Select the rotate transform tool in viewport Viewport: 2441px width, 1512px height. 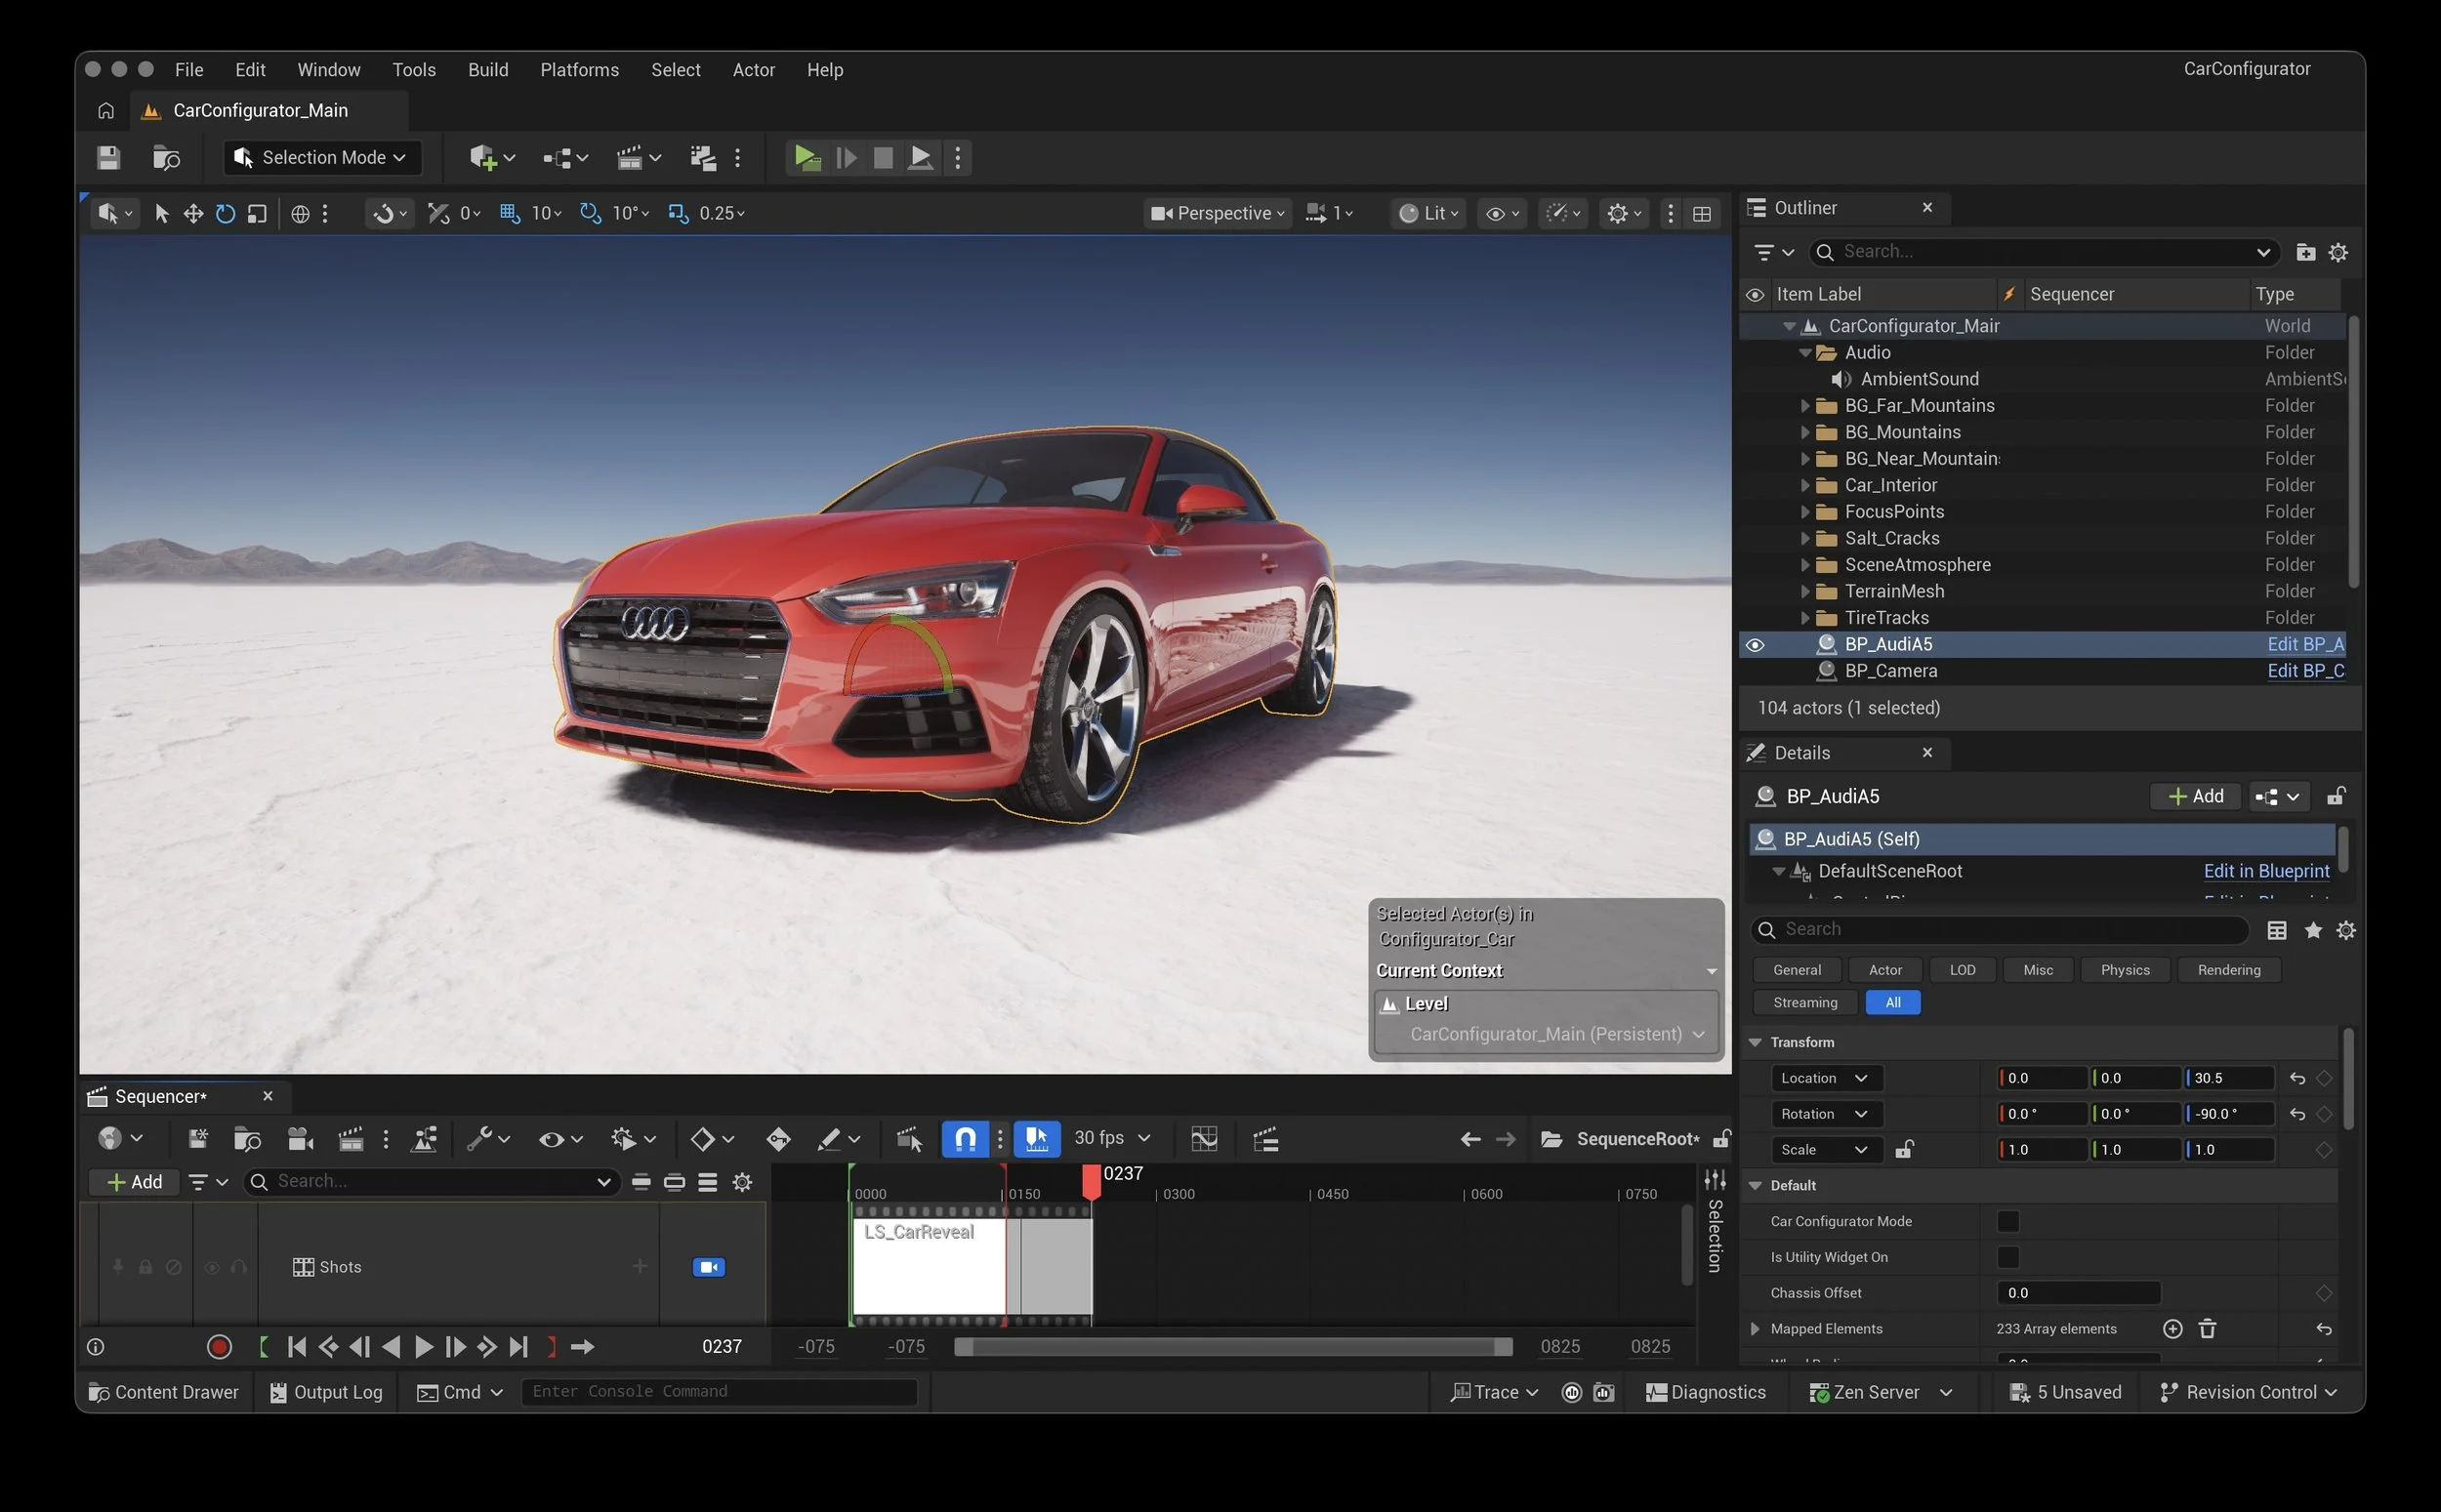225,213
